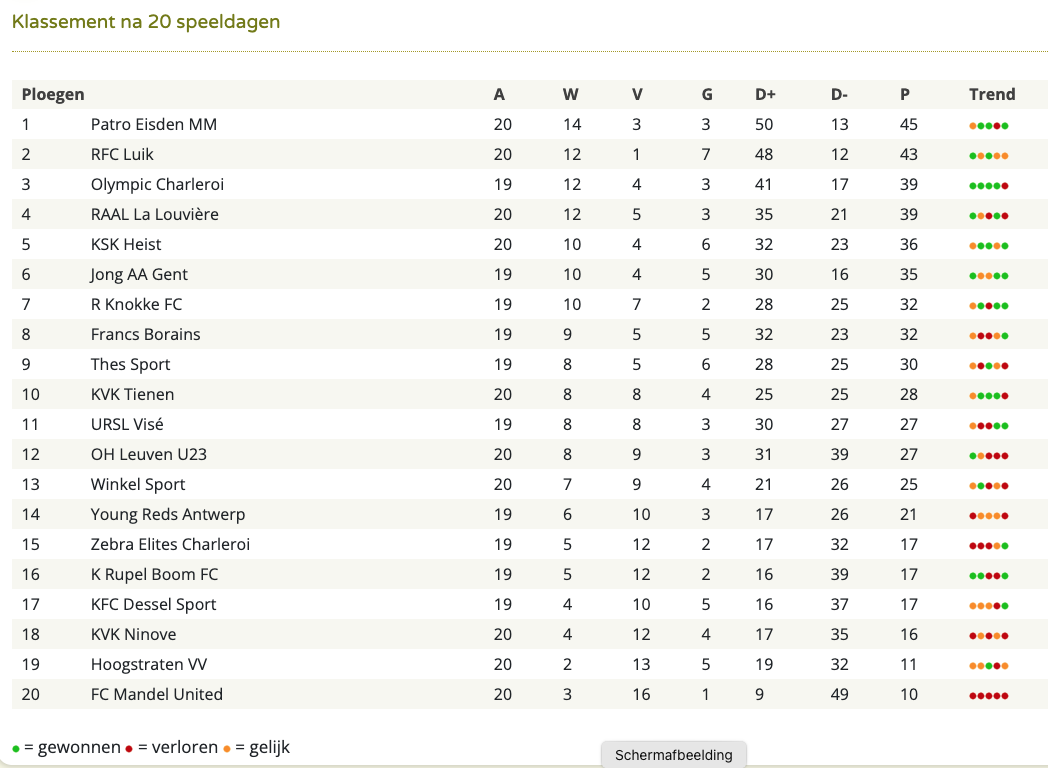1048x768 pixels.
Task: Select the KVK Tienen team row
Action: [x=530, y=394]
